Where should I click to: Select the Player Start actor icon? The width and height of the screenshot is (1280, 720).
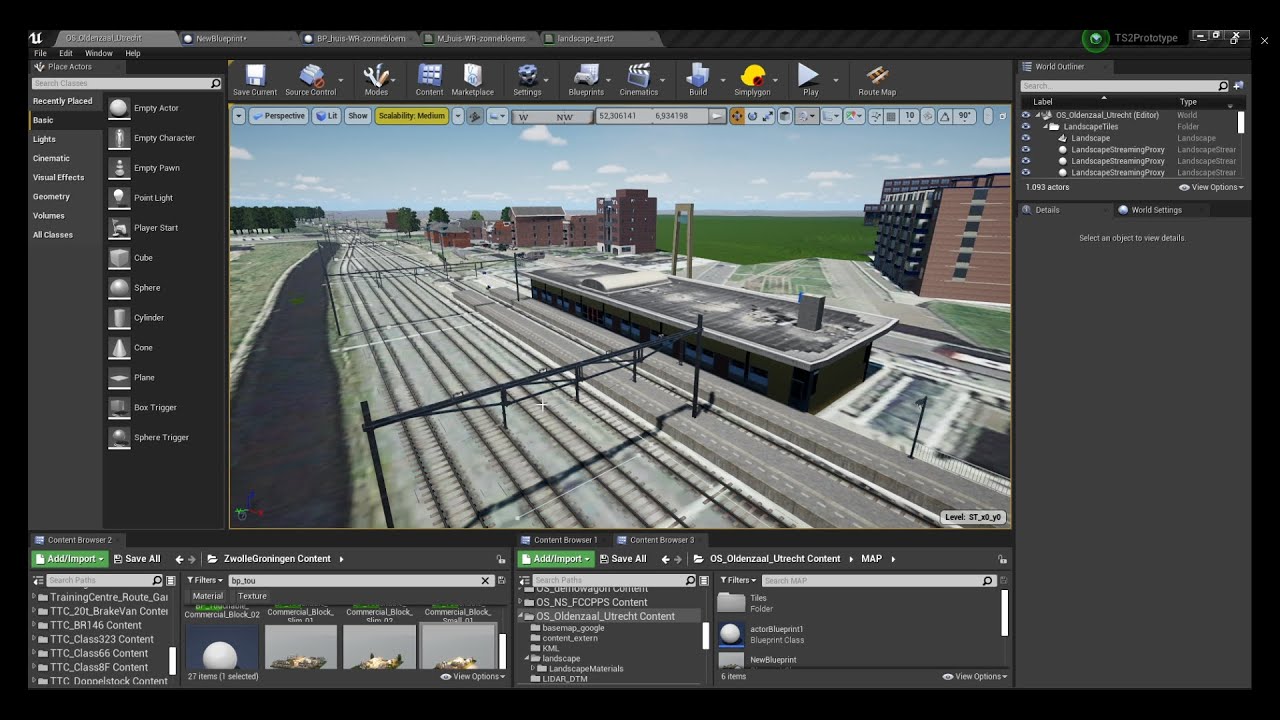119,228
